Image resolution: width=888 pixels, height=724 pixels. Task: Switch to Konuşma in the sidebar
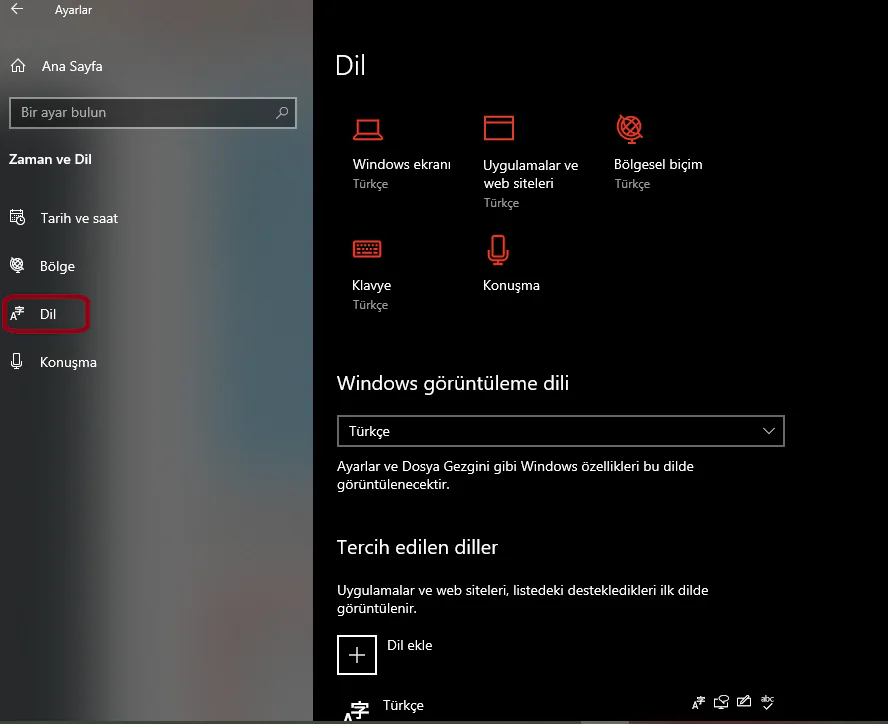click(68, 362)
